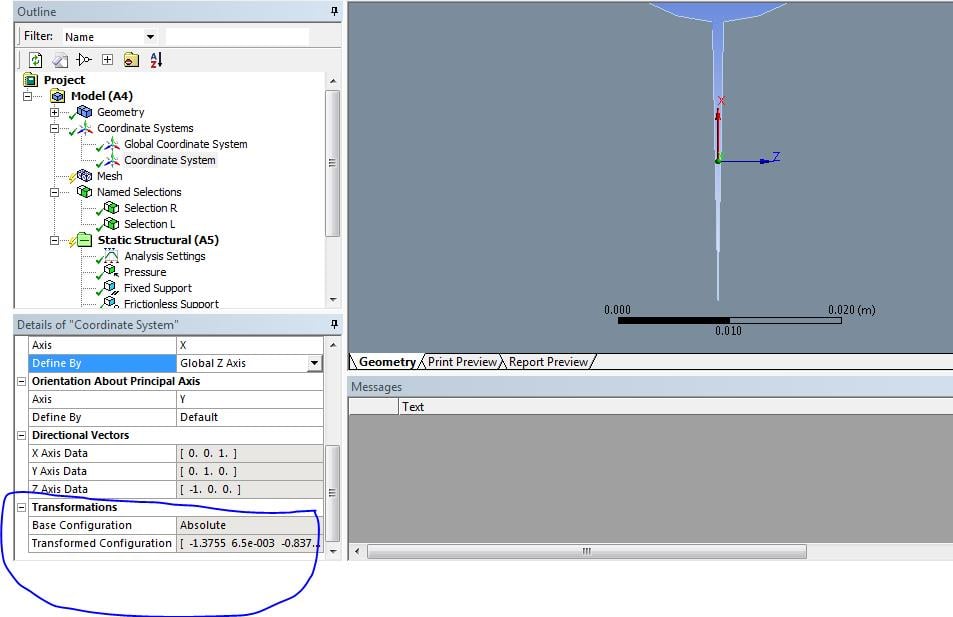Screen dimensions: 953x617
Task: Click the Outline filter text field
Action: [x=237, y=37]
